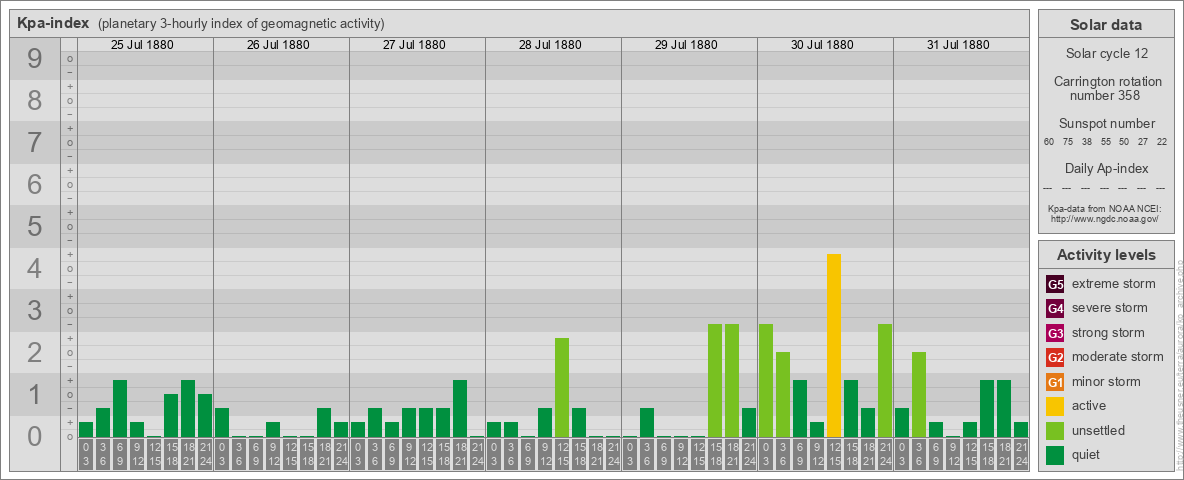Click the Kp scale number 0
The width and height of the screenshot is (1184, 480).
(x=35, y=436)
